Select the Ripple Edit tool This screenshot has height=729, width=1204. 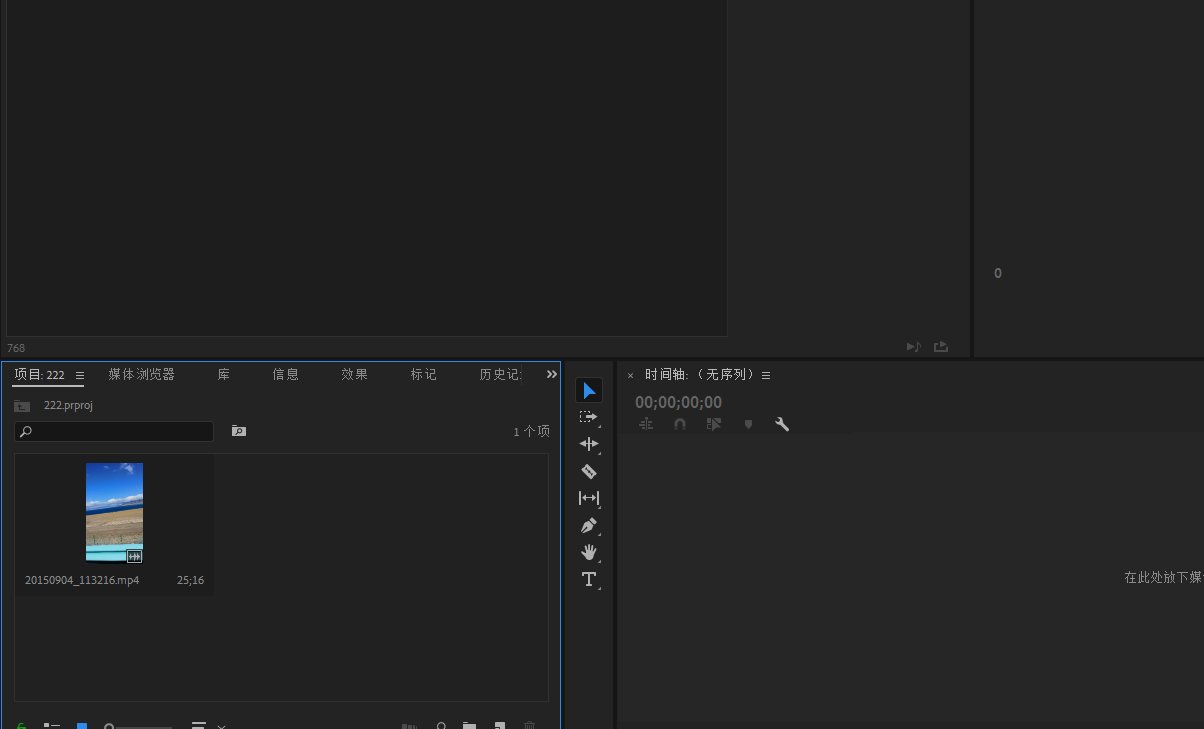pos(589,444)
